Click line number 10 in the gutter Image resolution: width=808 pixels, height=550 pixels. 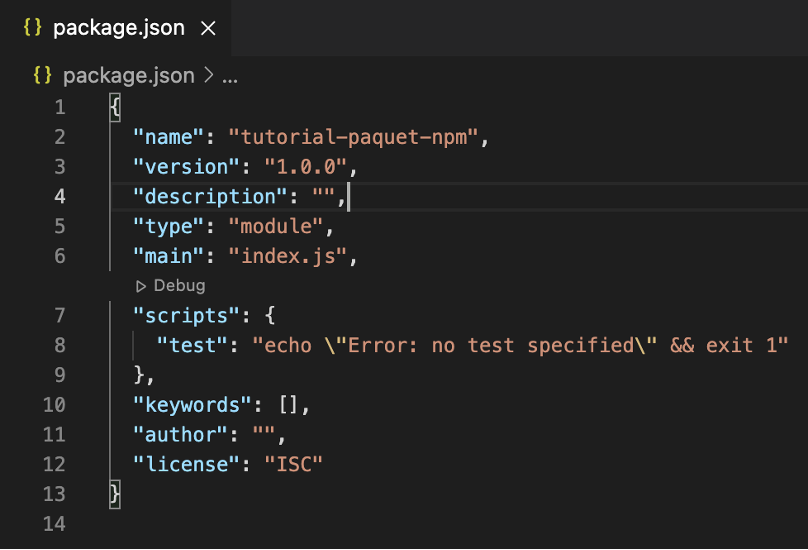54,405
